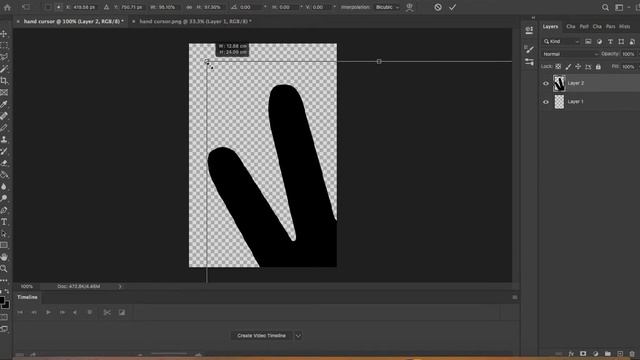Click the foreground color swatch
The image size is (640, 360).
(x=2, y=301)
